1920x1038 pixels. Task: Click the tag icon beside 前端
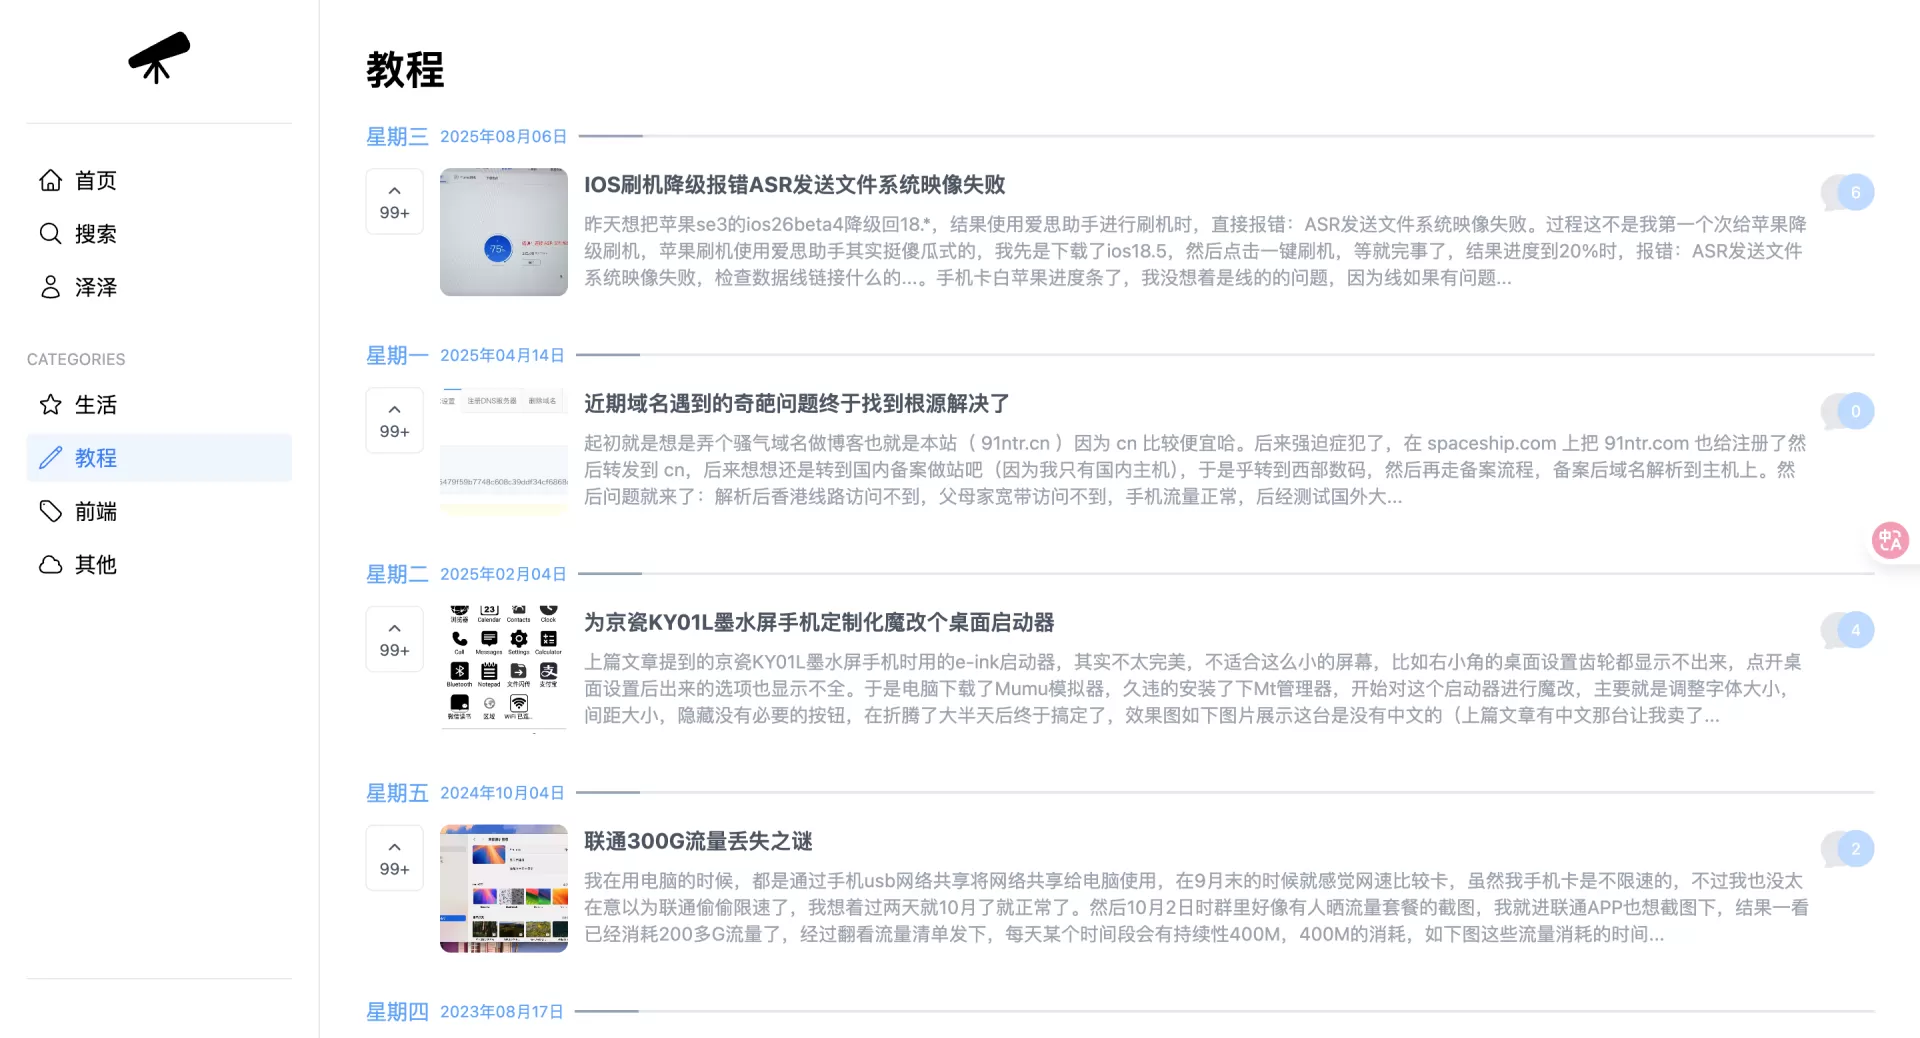[50, 512]
